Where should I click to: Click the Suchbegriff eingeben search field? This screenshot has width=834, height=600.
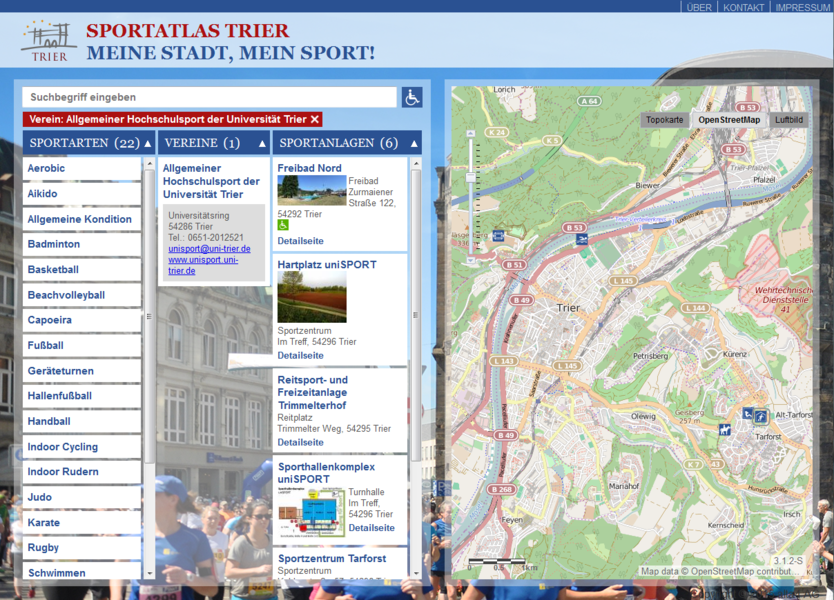click(x=209, y=97)
